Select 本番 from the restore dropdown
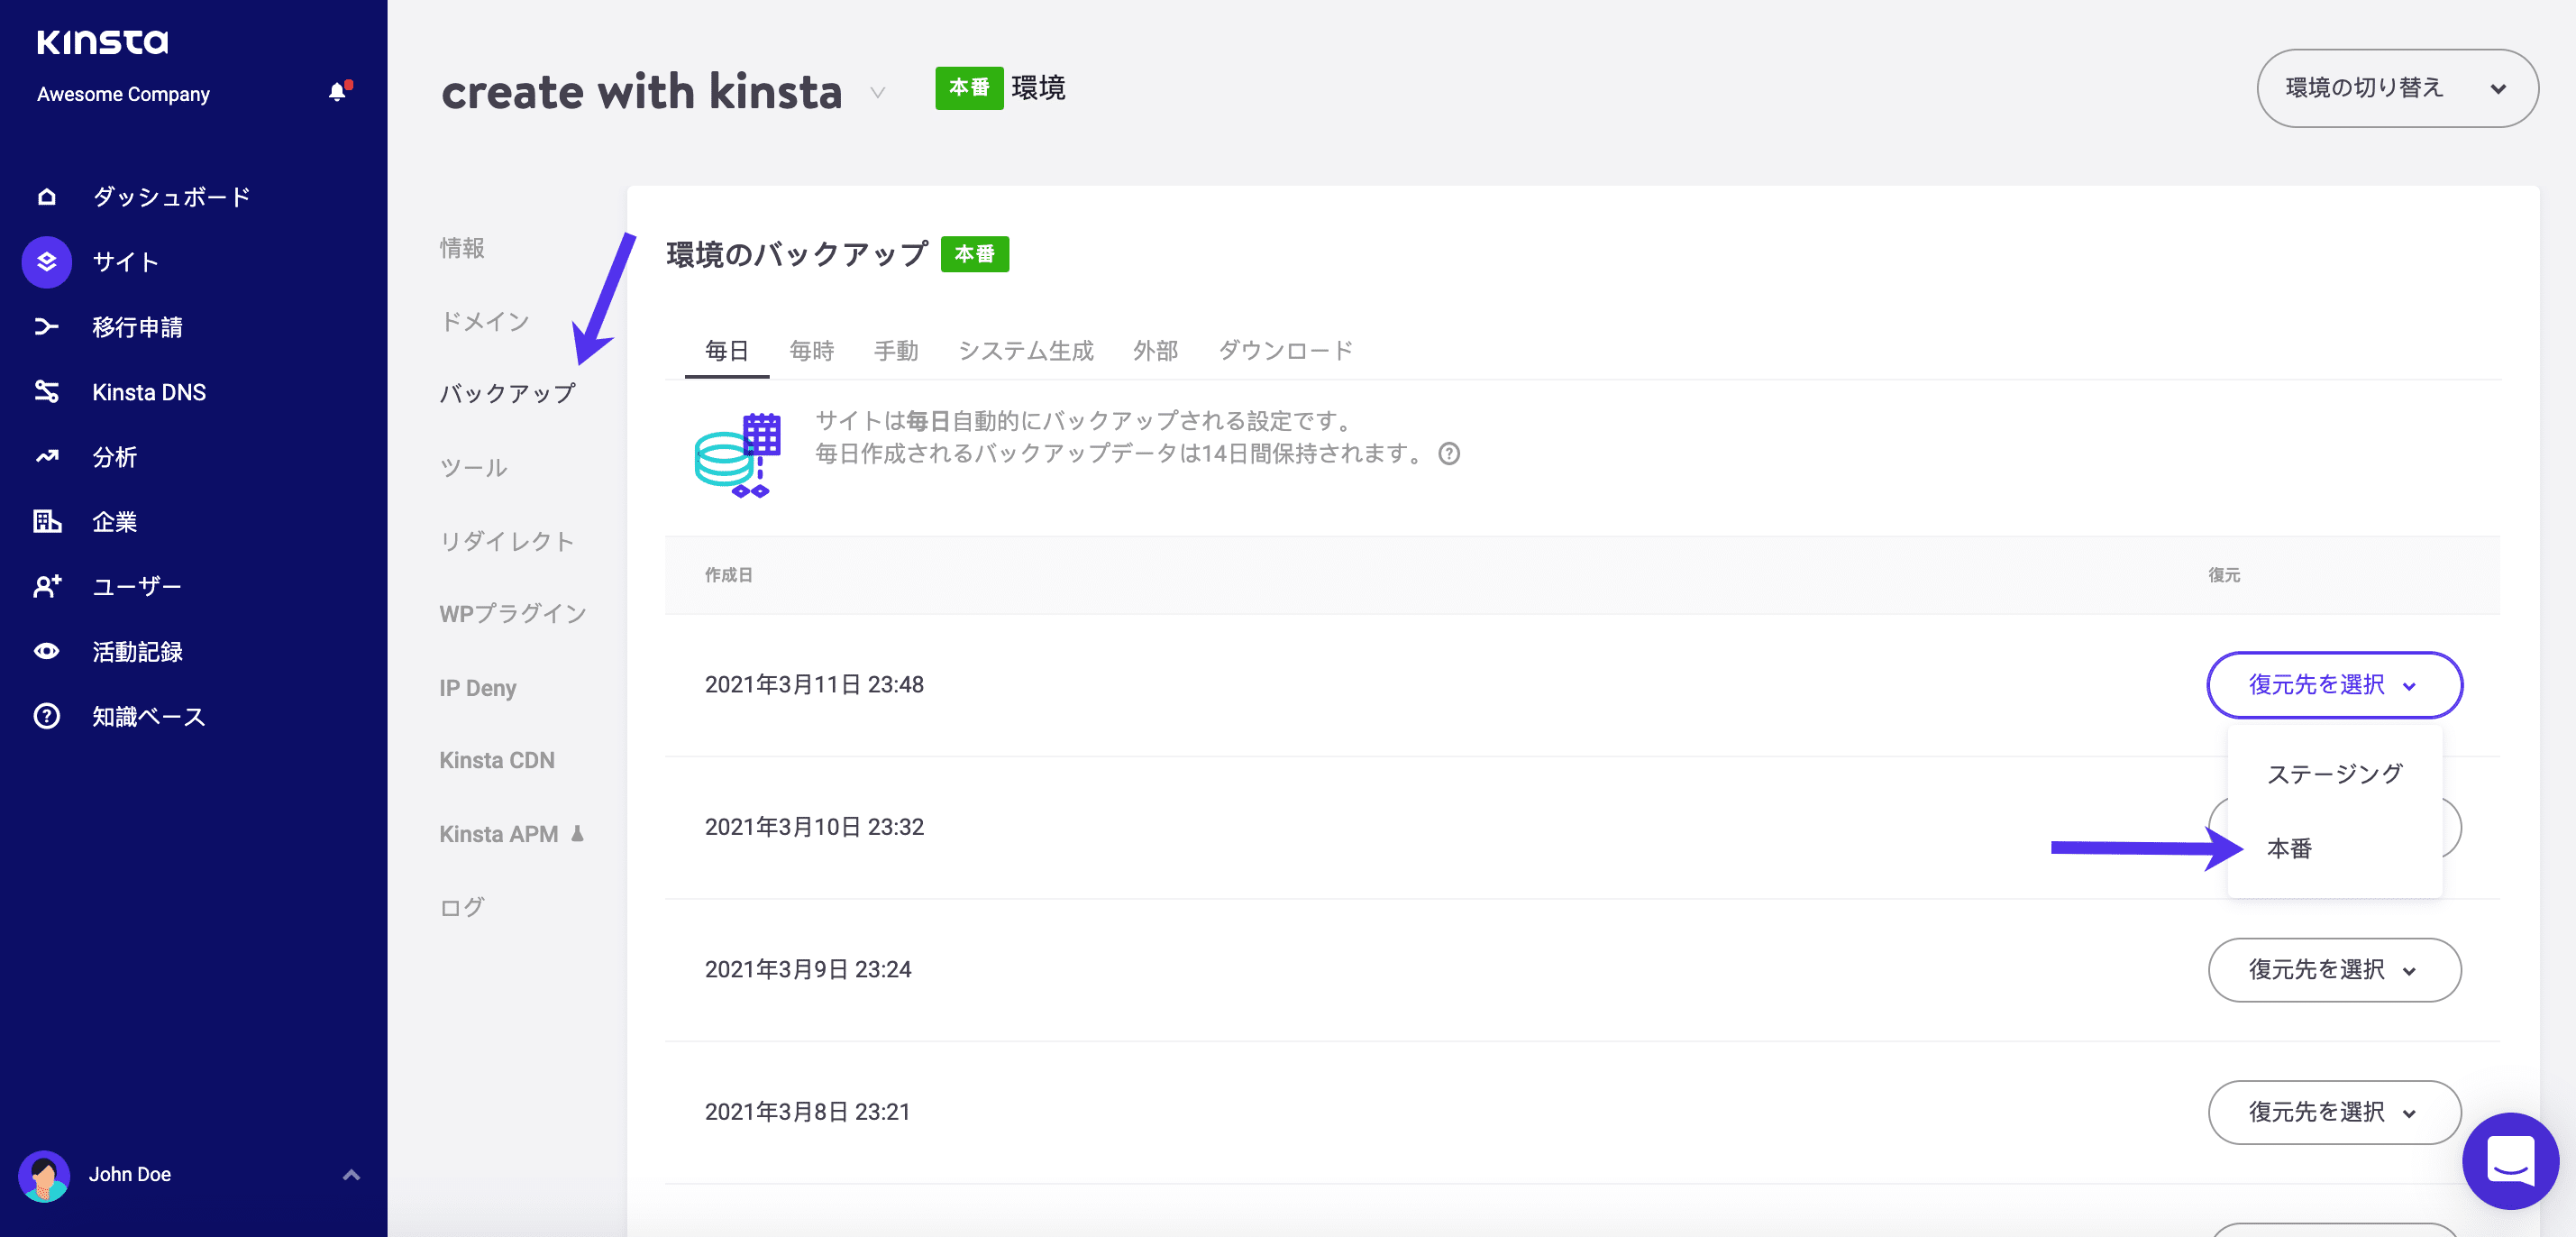Image resolution: width=2576 pixels, height=1237 pixels. 2289,848
